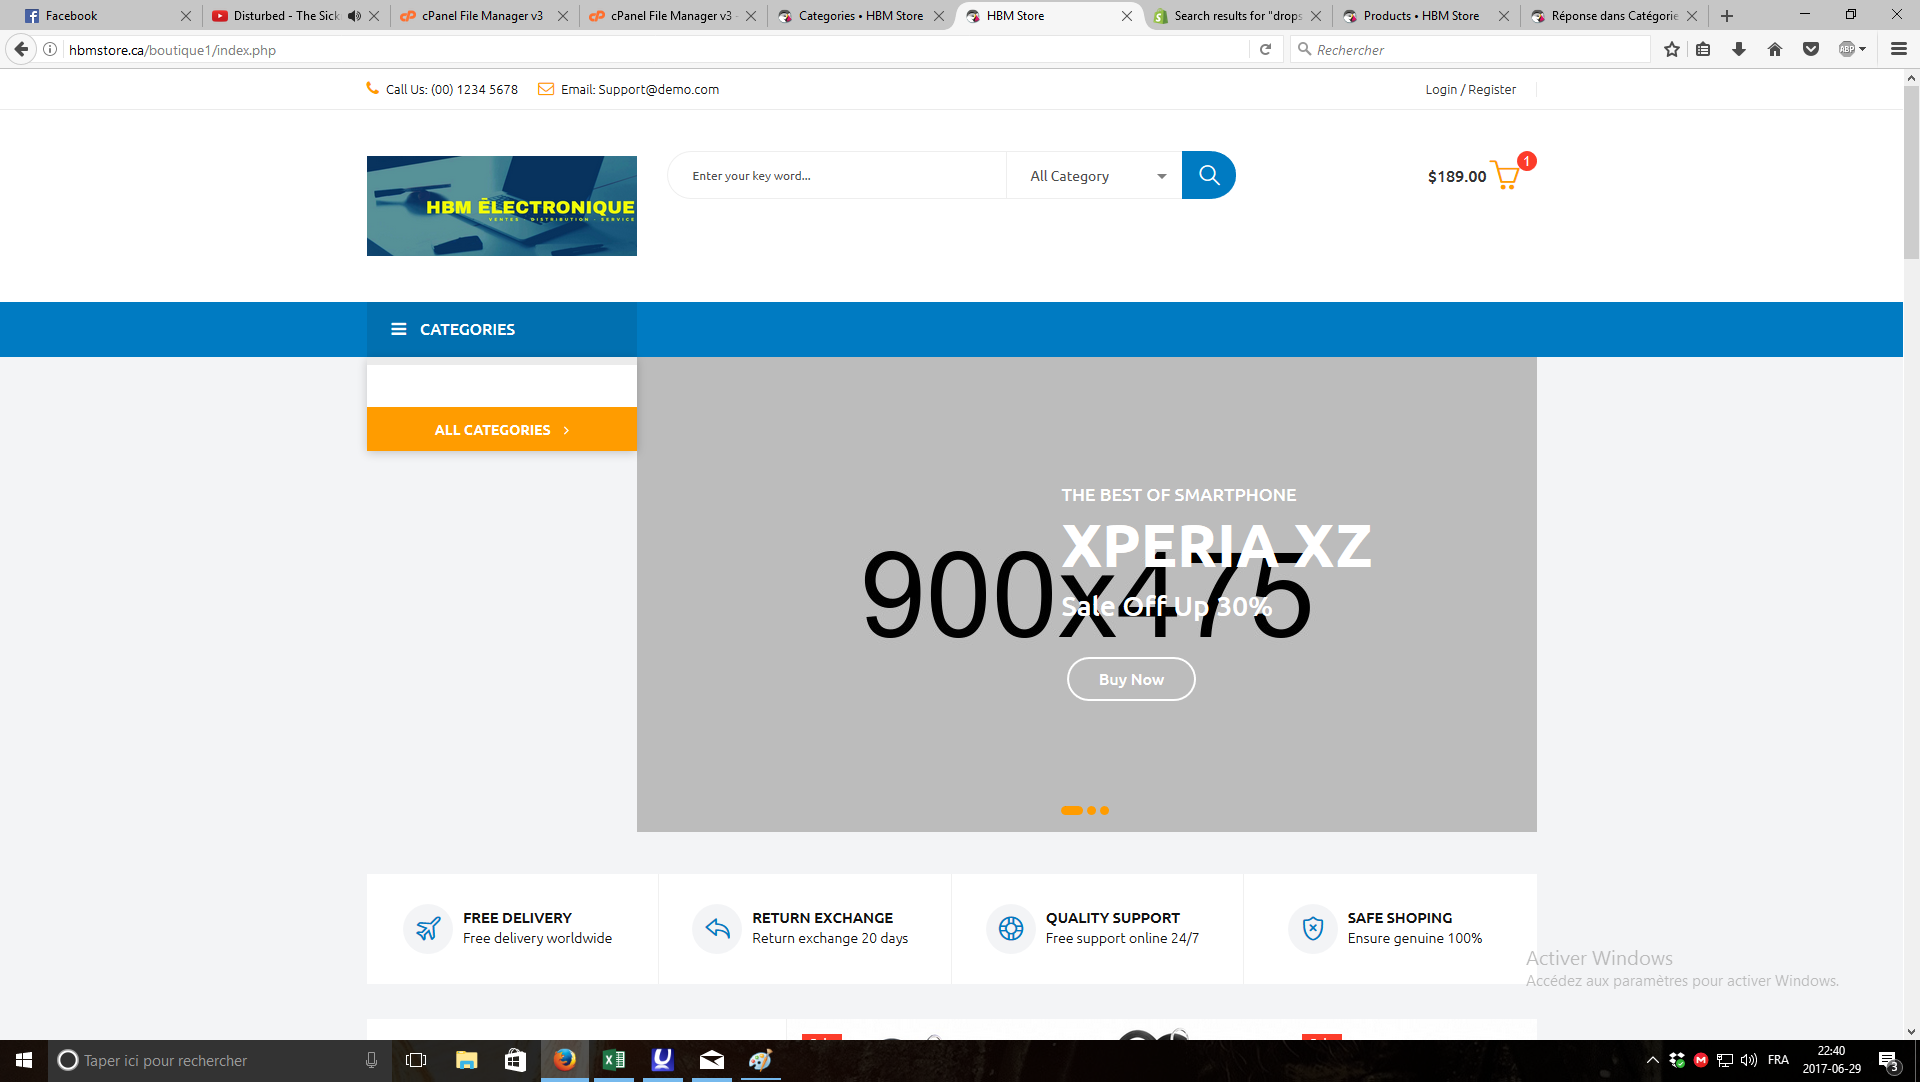Click the Firefox home icon
This screenshot has width=1920, height=1082.
tap(1775, 49)
